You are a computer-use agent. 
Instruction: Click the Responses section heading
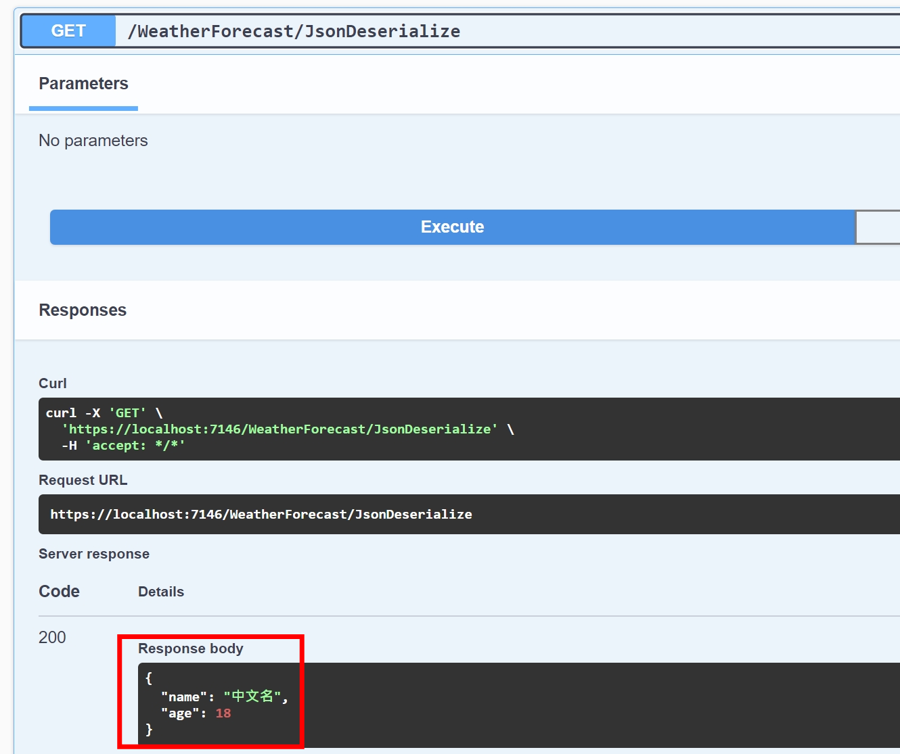point(82,310)
